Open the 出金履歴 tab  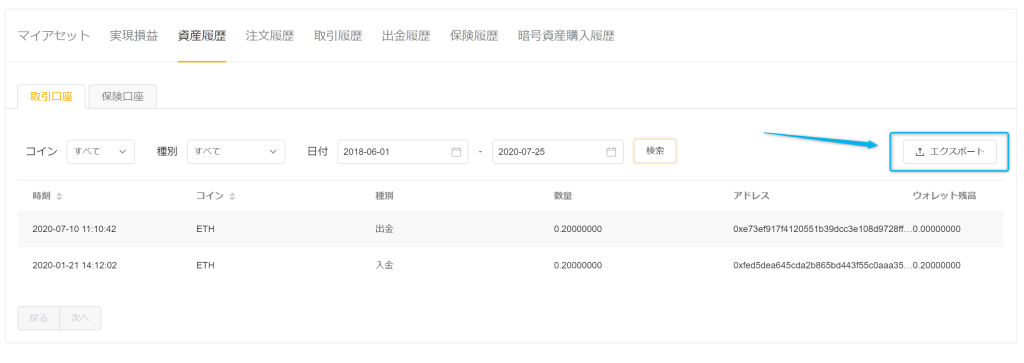(406, 36)
